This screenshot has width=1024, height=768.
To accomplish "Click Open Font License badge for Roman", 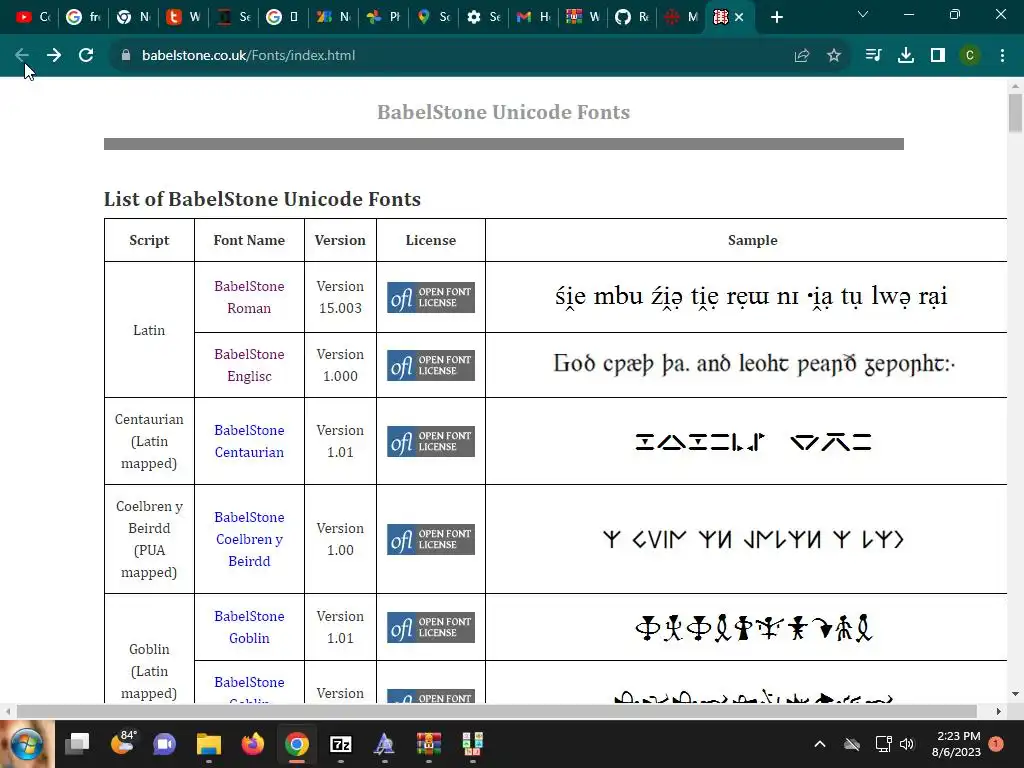I will pyautogui.click(x=430, y=297).
